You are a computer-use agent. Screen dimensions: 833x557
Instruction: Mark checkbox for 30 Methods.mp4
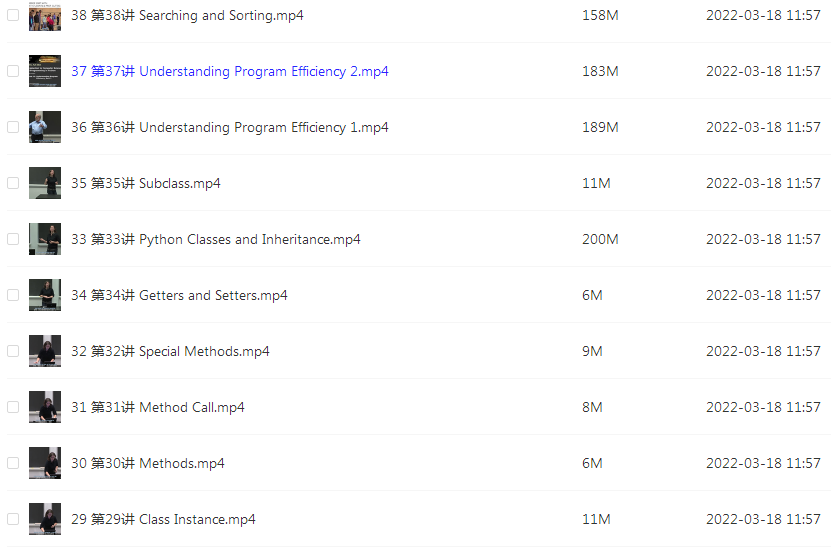tap(13, 463)
